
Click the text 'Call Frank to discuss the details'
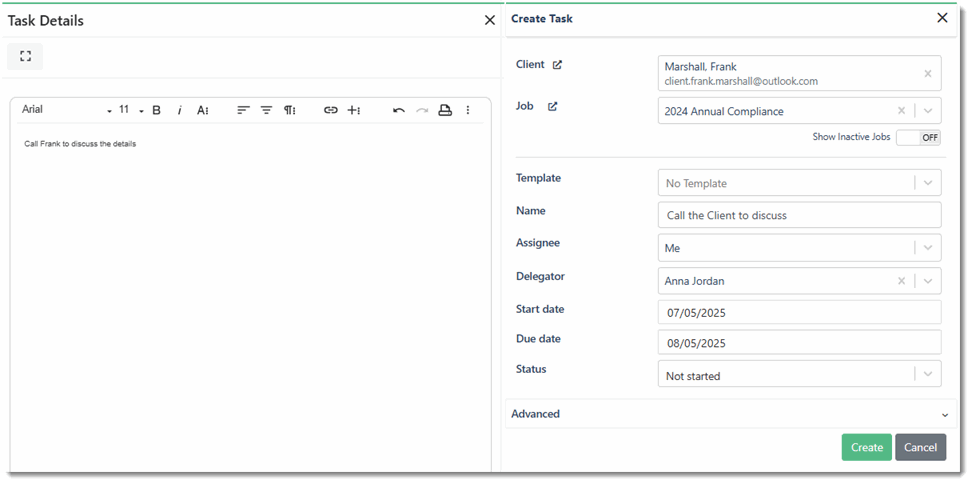coord(80,144)
